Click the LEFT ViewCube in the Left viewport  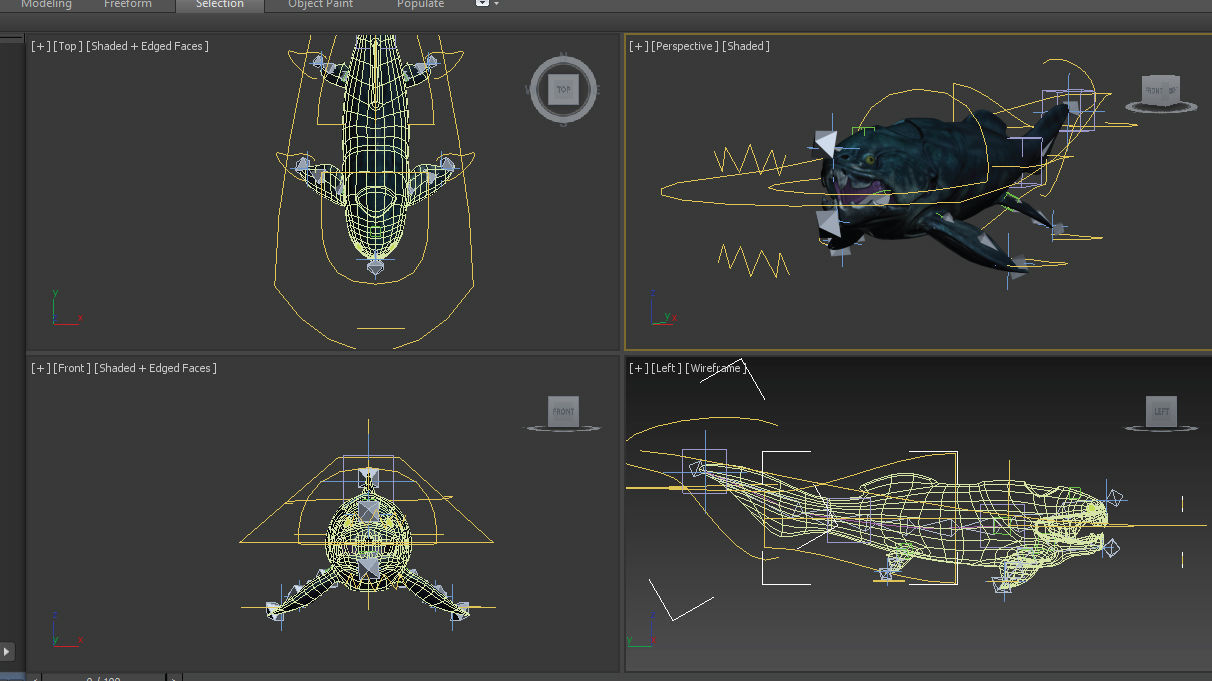coord(1161,411)
